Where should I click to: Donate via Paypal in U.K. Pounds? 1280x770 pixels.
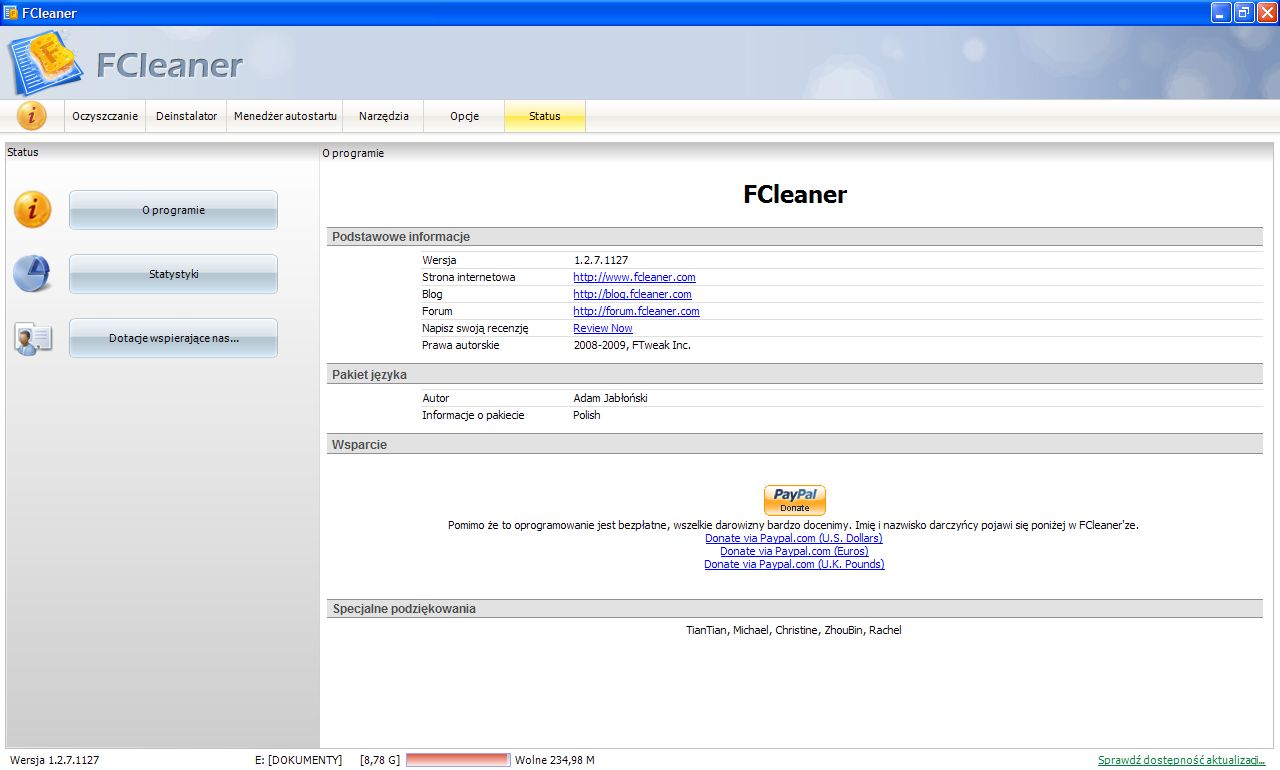[x=794, y=564]
